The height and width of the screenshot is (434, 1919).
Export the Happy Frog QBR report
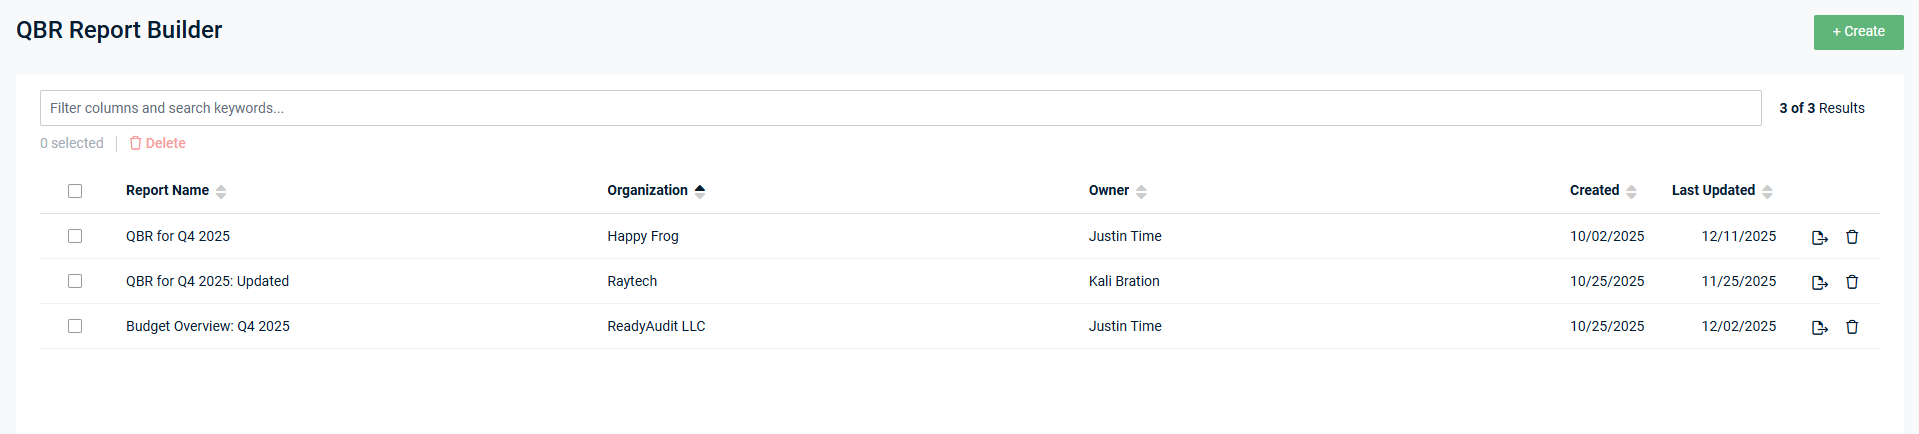pyautogui.click(x=1819, y=237)
